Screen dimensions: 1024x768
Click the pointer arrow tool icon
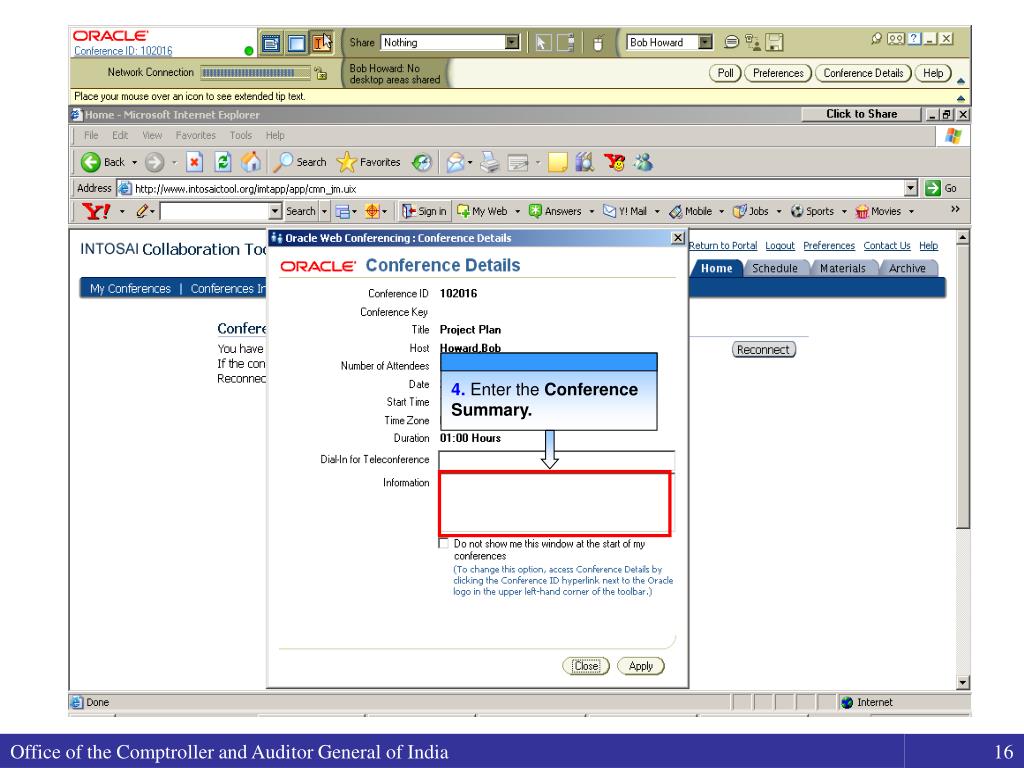(x=542, y=43)
